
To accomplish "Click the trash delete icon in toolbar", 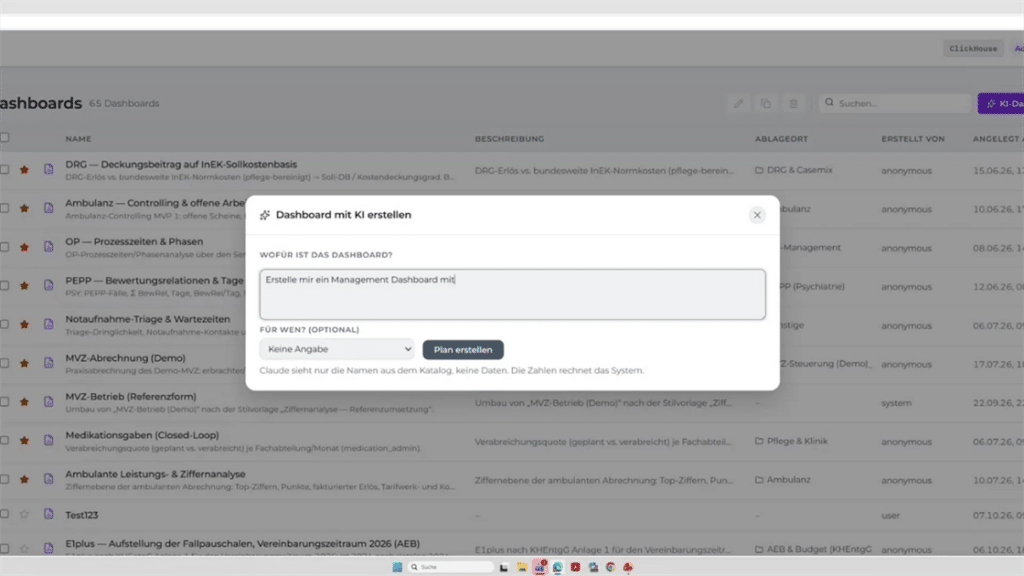I will click(793, 103).
